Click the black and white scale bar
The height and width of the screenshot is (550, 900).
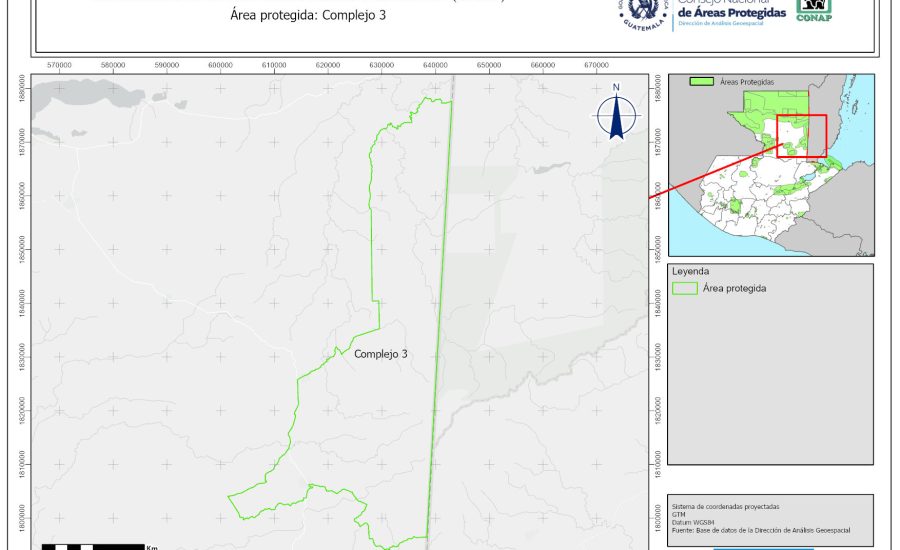click(93, 547)
